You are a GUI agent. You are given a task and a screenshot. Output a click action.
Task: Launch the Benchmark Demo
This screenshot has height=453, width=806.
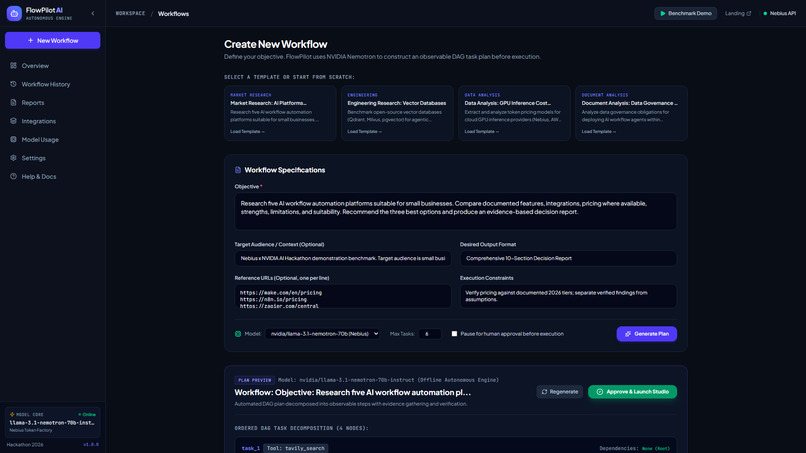click(x=686, y=13)
